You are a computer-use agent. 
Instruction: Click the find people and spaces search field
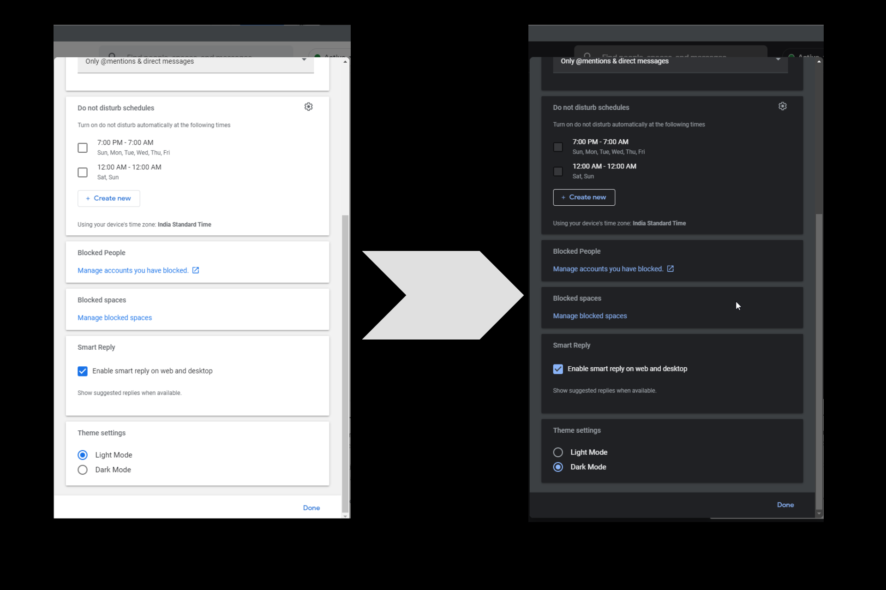(200, 52)
